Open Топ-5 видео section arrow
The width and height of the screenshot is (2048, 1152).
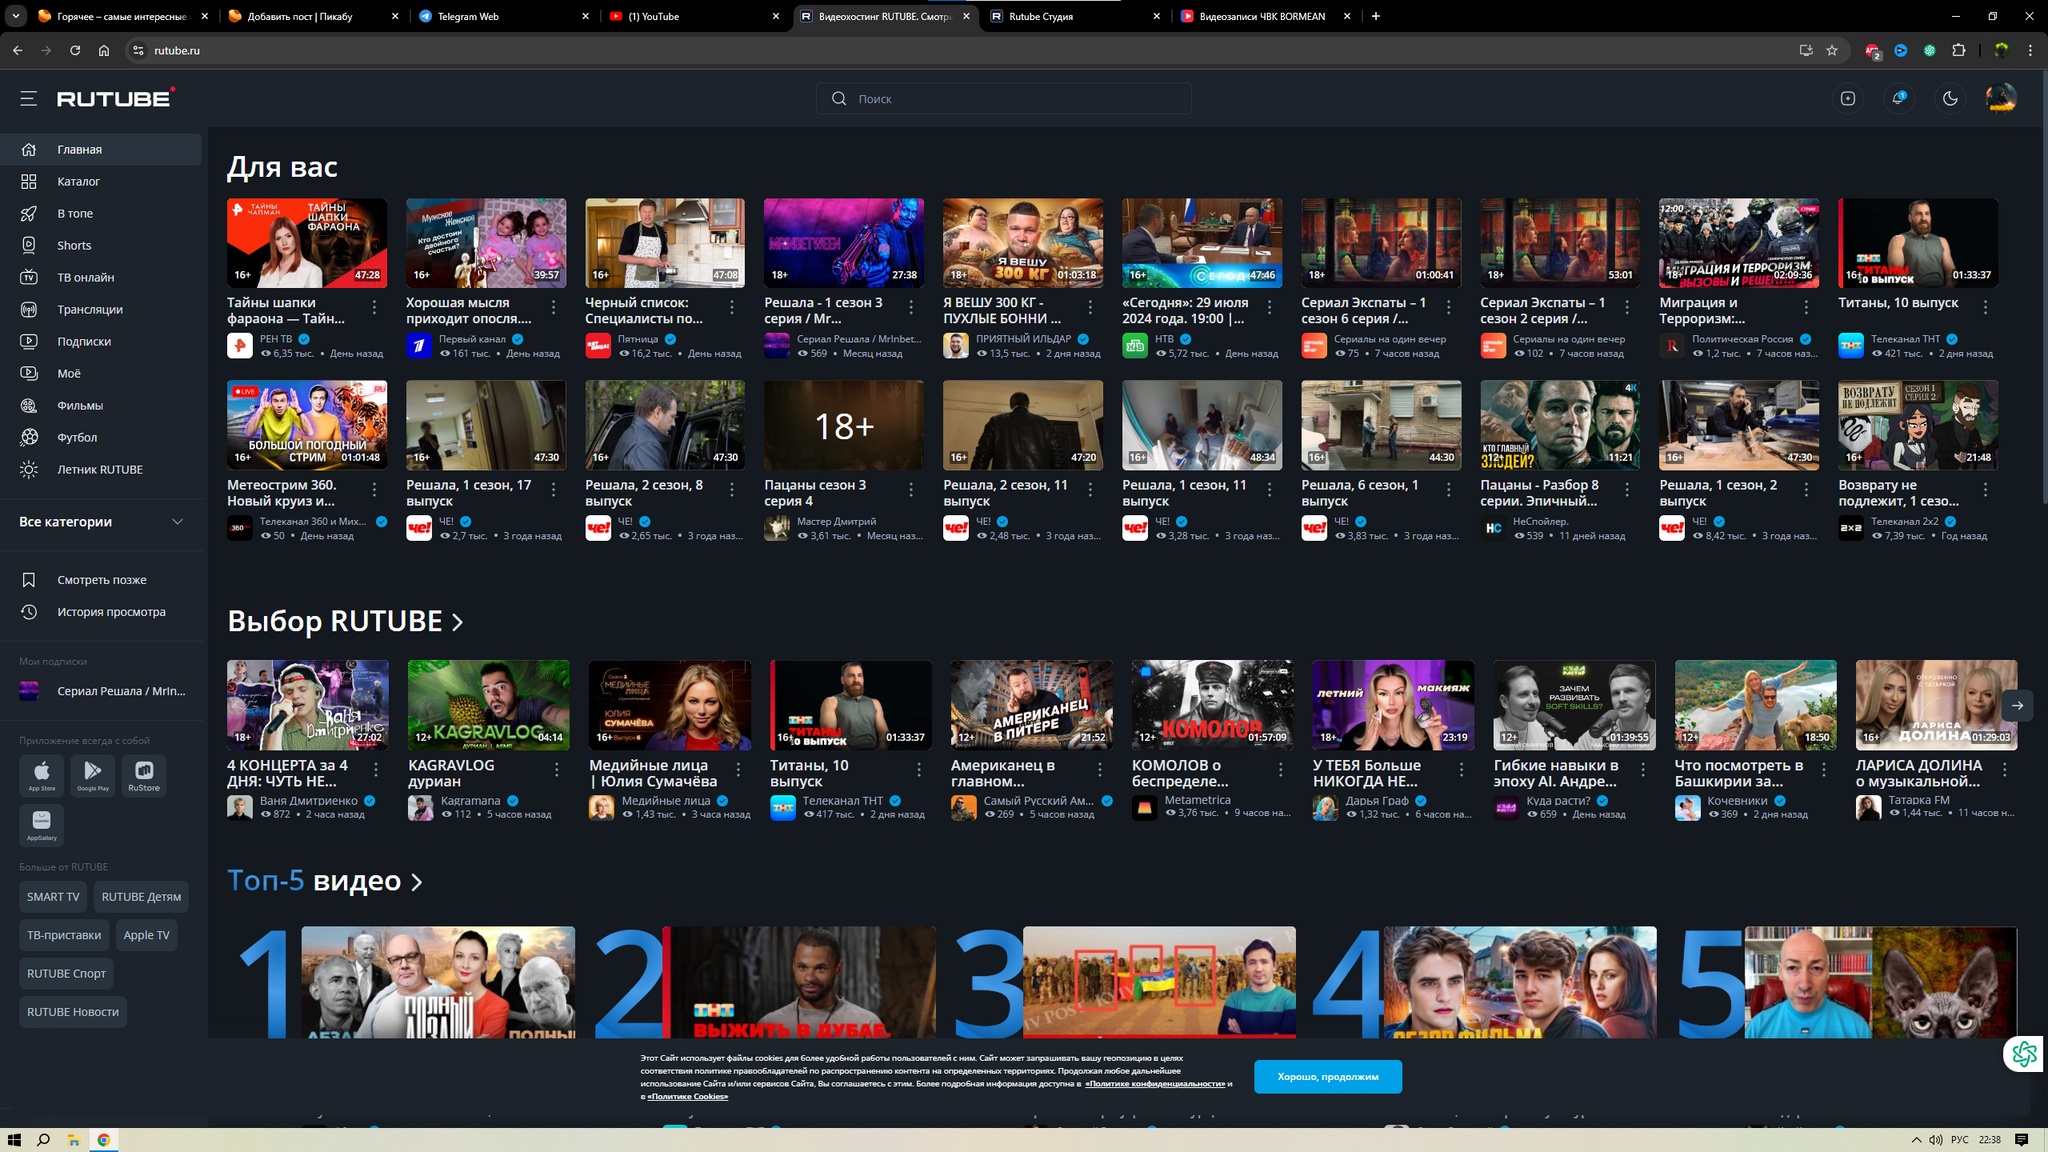pyautogui.click(x=417, y=882)
